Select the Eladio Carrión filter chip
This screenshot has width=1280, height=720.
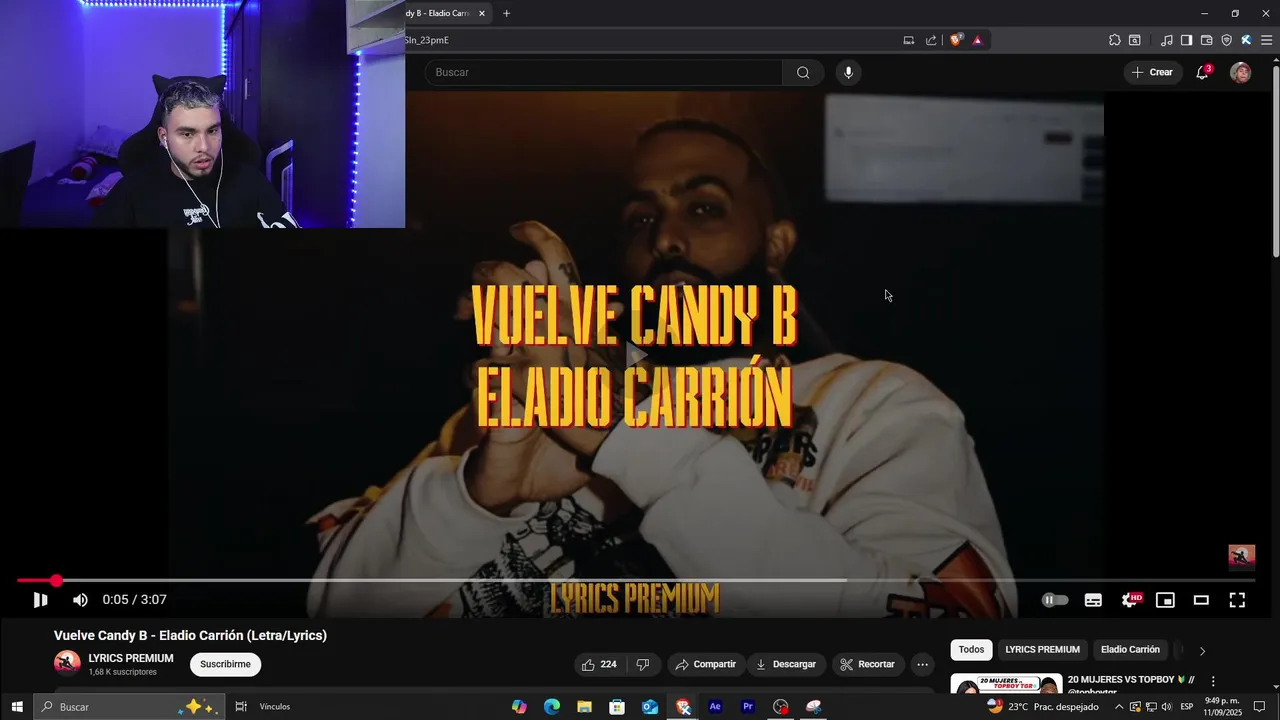tap(1130, 649)
